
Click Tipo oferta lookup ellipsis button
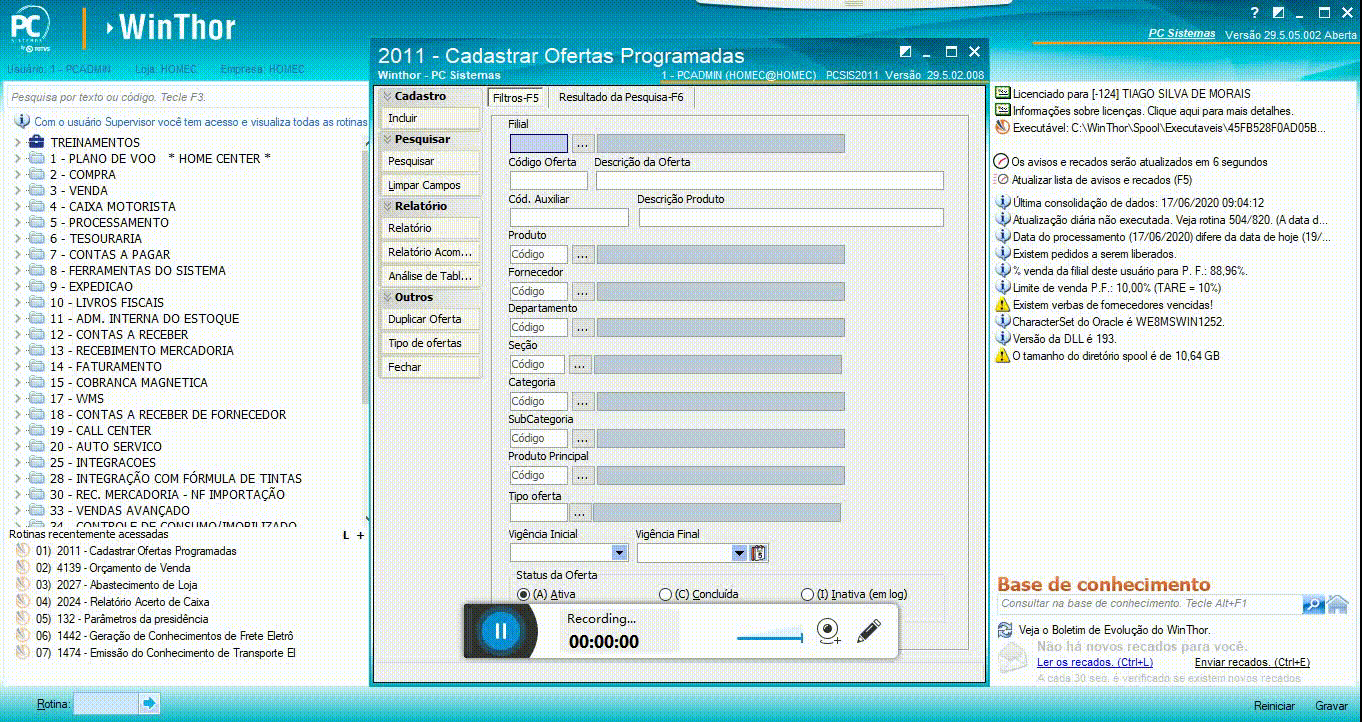580,512
